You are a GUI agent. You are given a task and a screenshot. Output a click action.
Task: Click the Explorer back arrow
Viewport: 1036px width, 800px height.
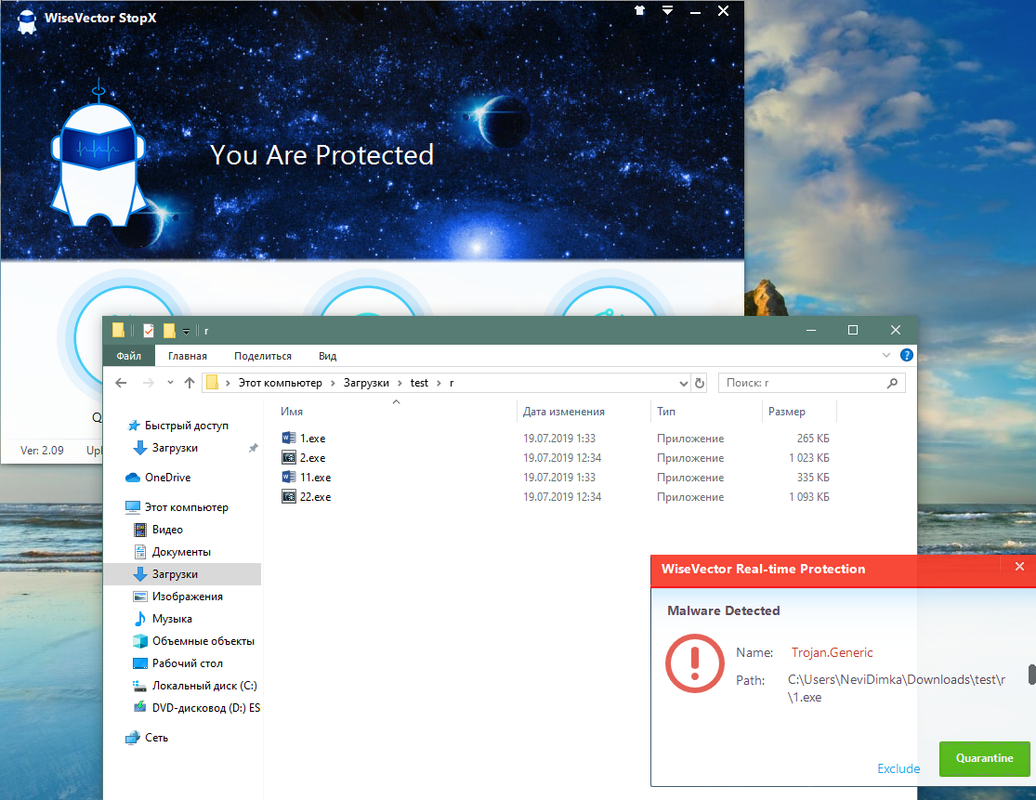pyautogui.click(x=121, y=382)
